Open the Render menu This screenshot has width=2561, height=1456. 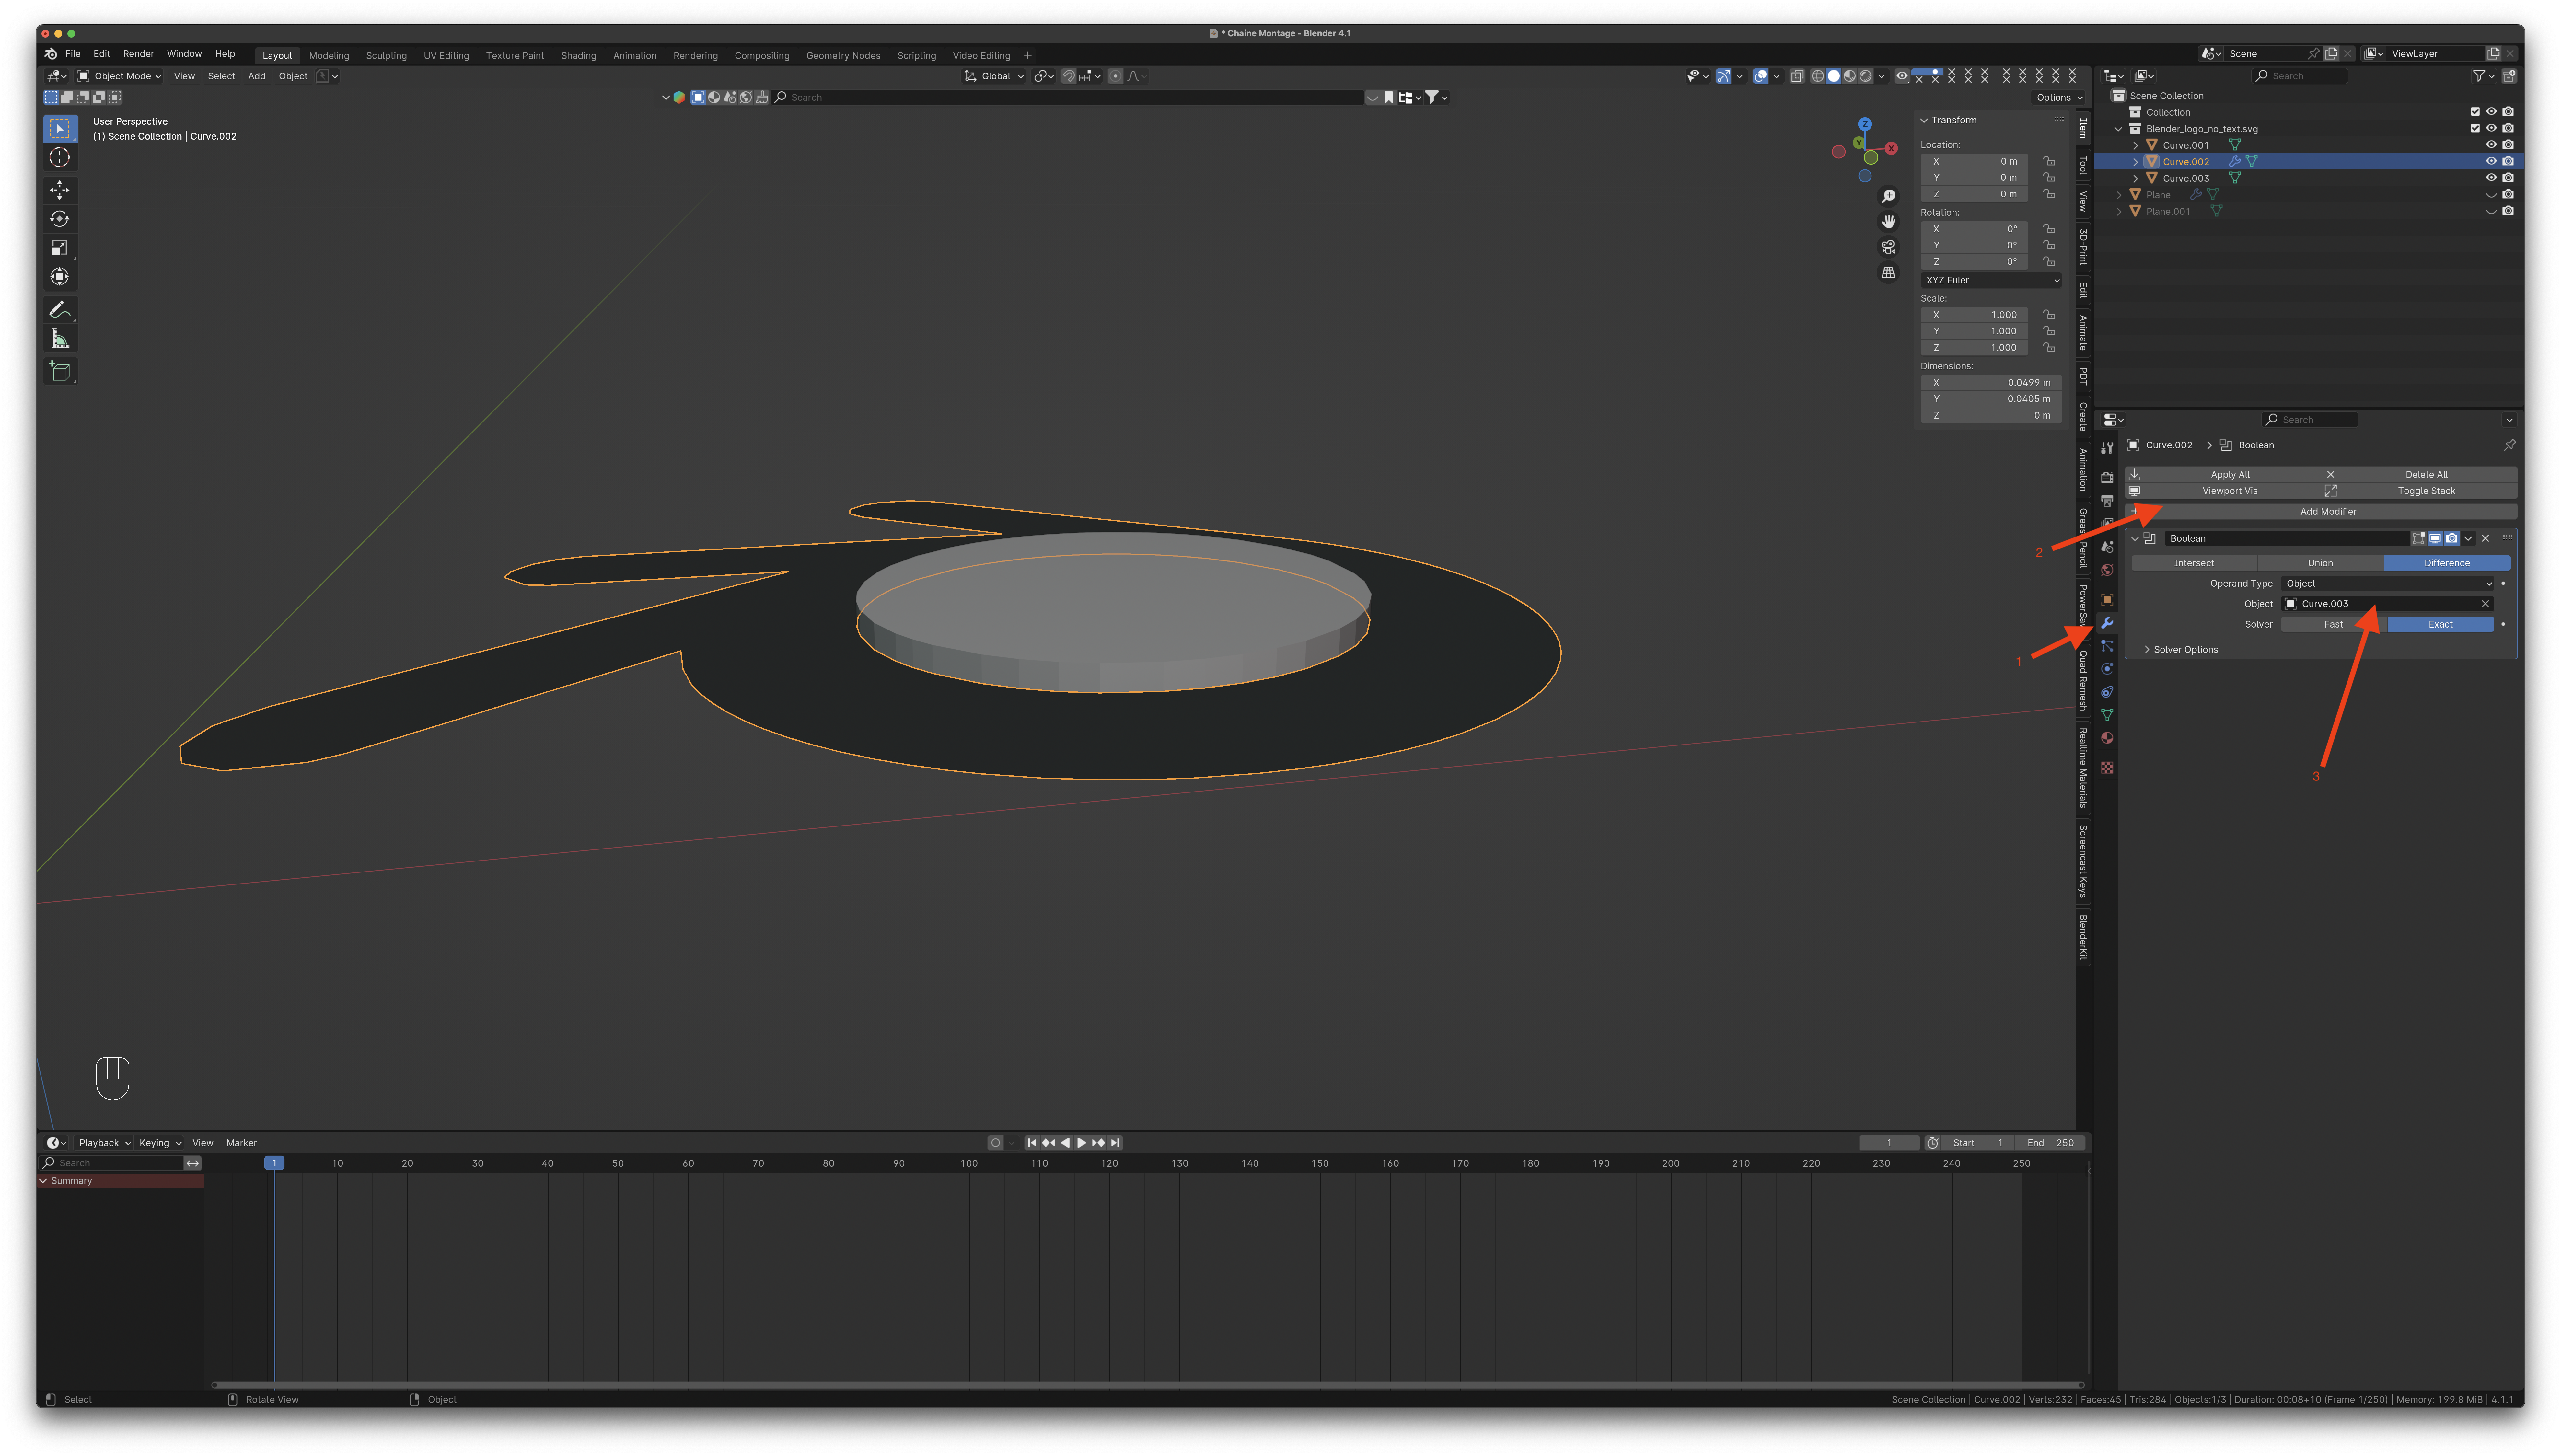(x=138, y=54)
